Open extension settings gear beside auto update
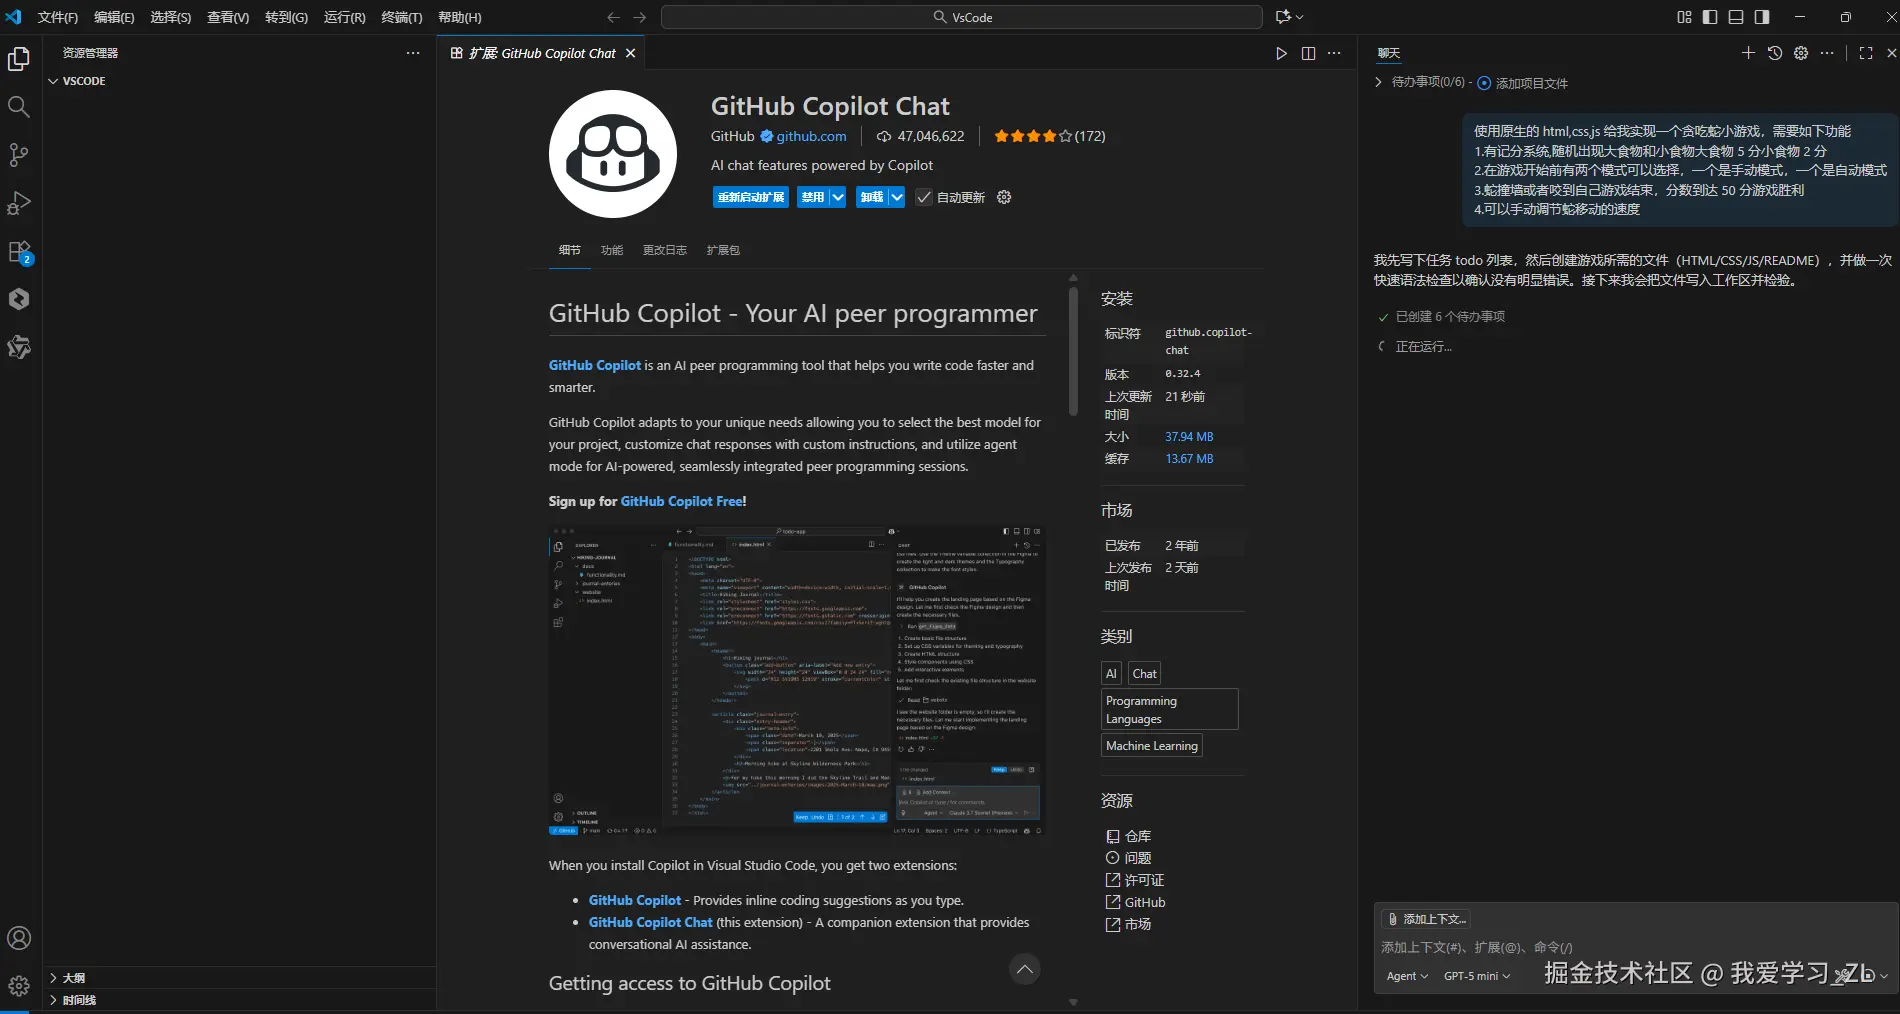This screenshot has height=1014, width=1900. (1004, 197)
